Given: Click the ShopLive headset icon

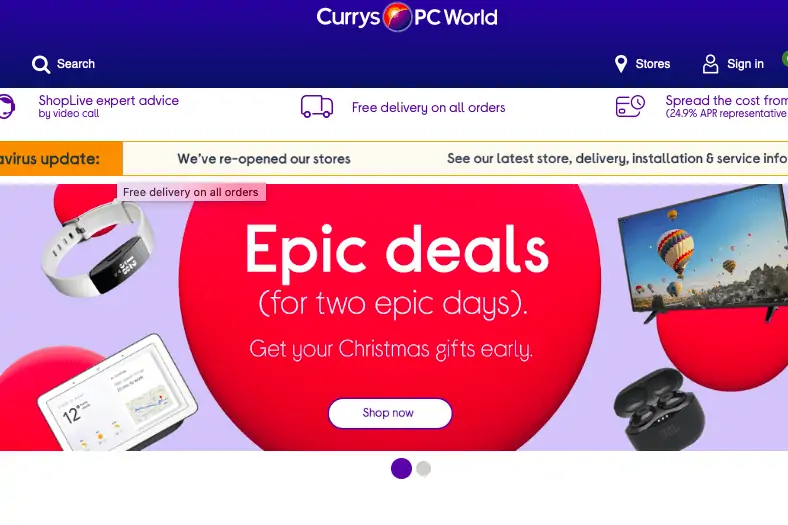Looking at the screenshot, I should [7, 107].
